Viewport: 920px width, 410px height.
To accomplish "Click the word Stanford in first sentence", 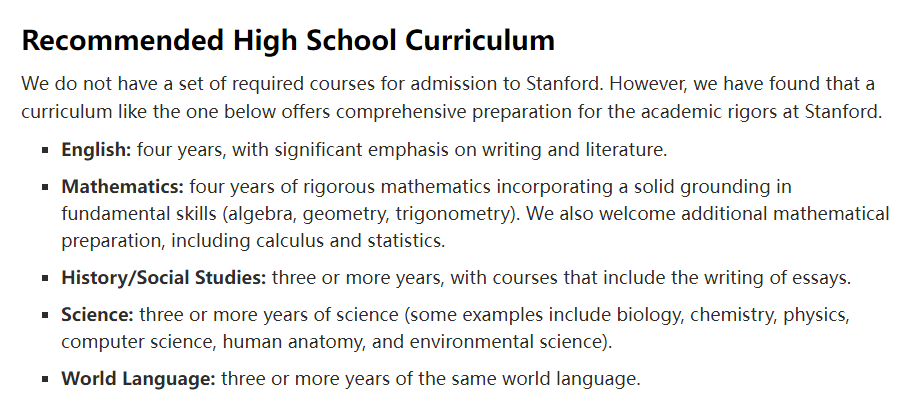I will [x=562, y=84].
